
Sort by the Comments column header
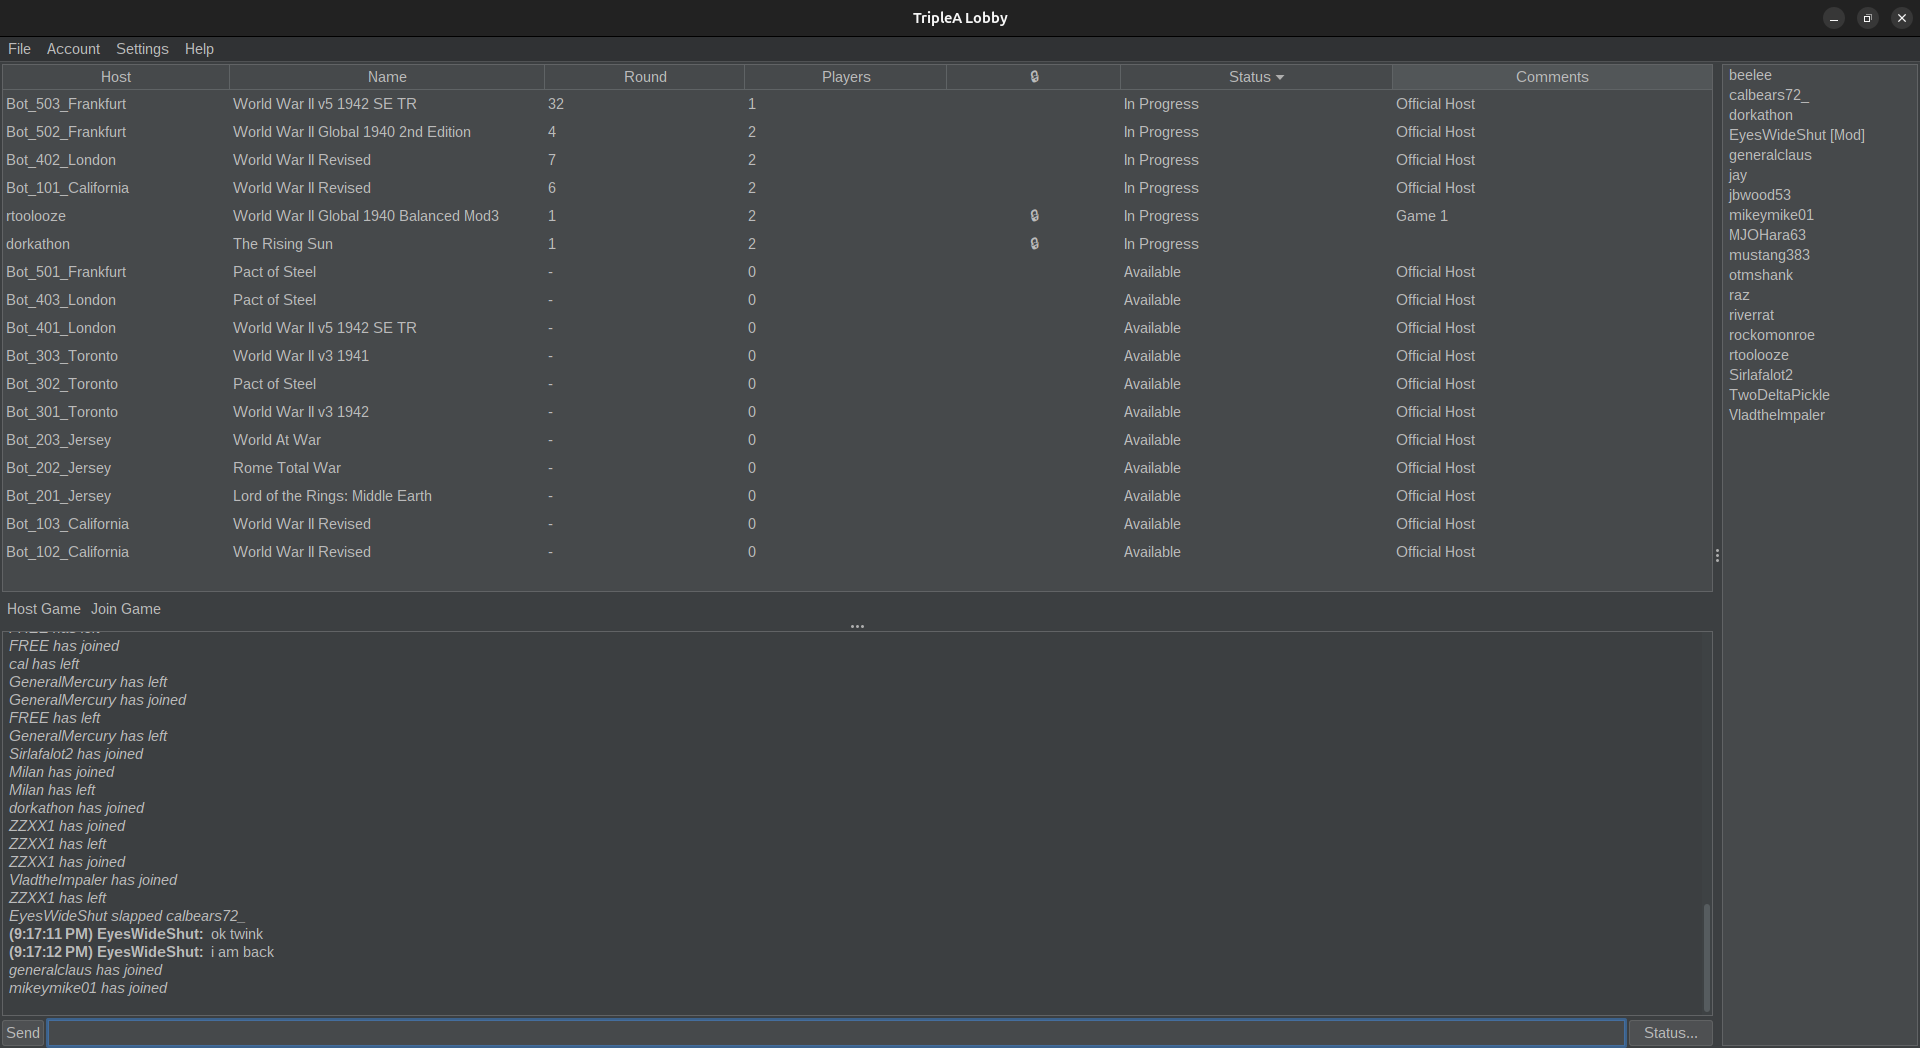click(1552, 77)
